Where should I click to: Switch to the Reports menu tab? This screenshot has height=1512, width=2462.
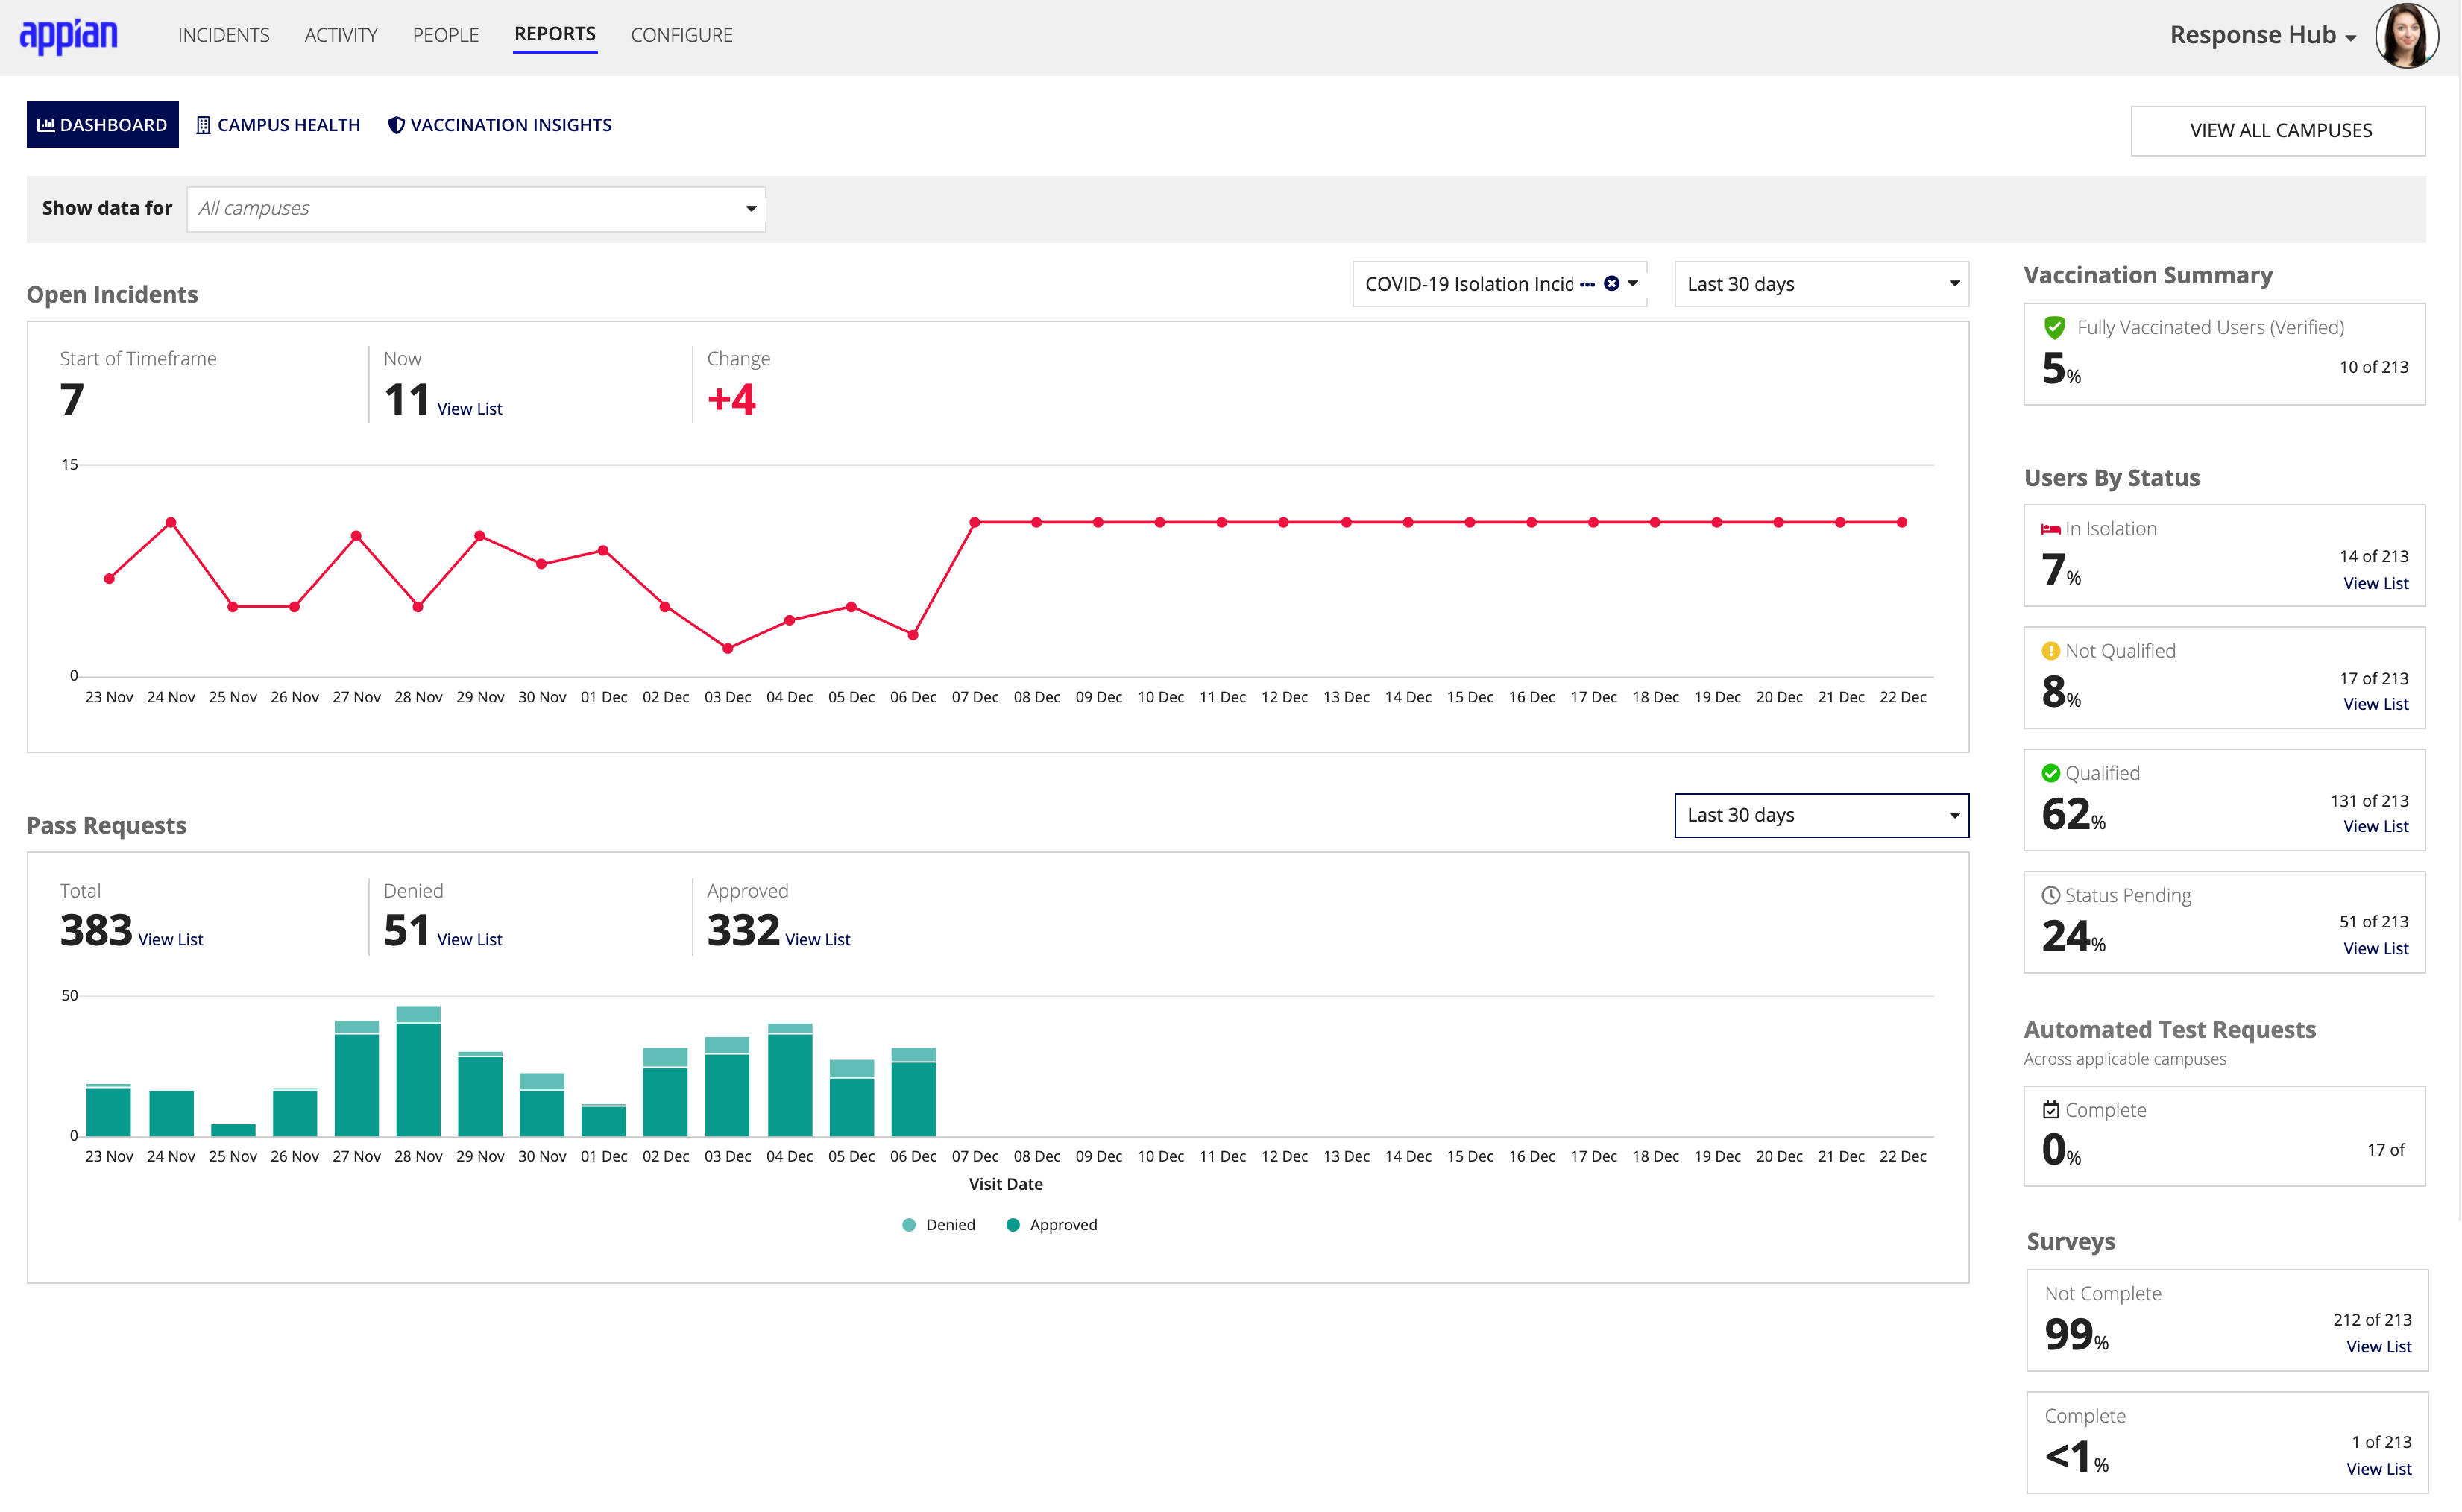554,35
